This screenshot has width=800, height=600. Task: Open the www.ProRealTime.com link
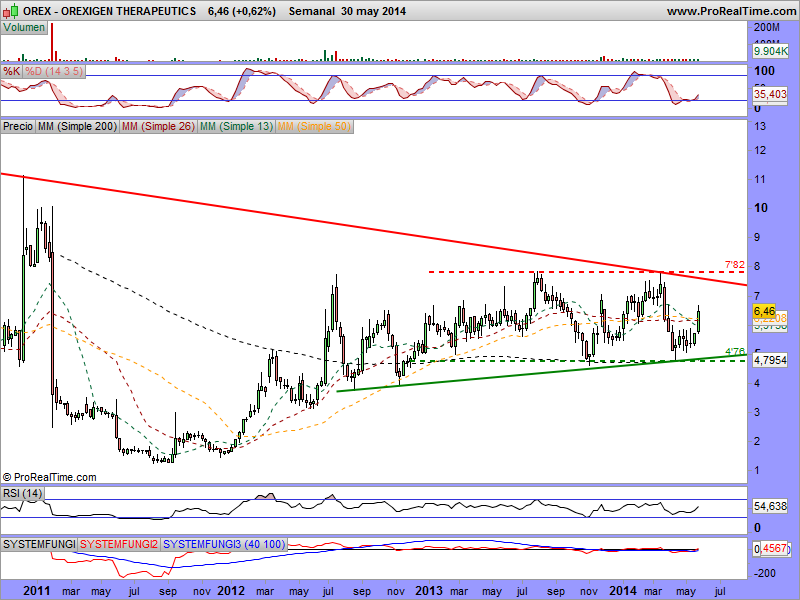point(732,11)
